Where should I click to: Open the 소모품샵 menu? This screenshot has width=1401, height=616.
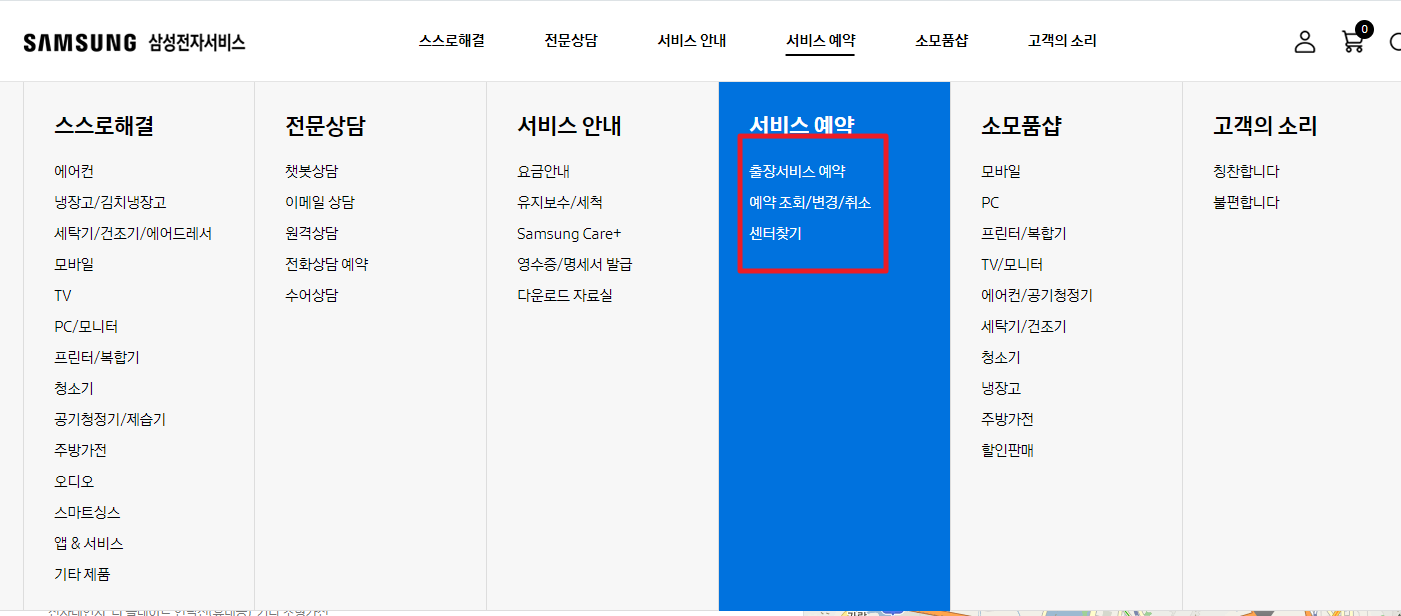941,40
